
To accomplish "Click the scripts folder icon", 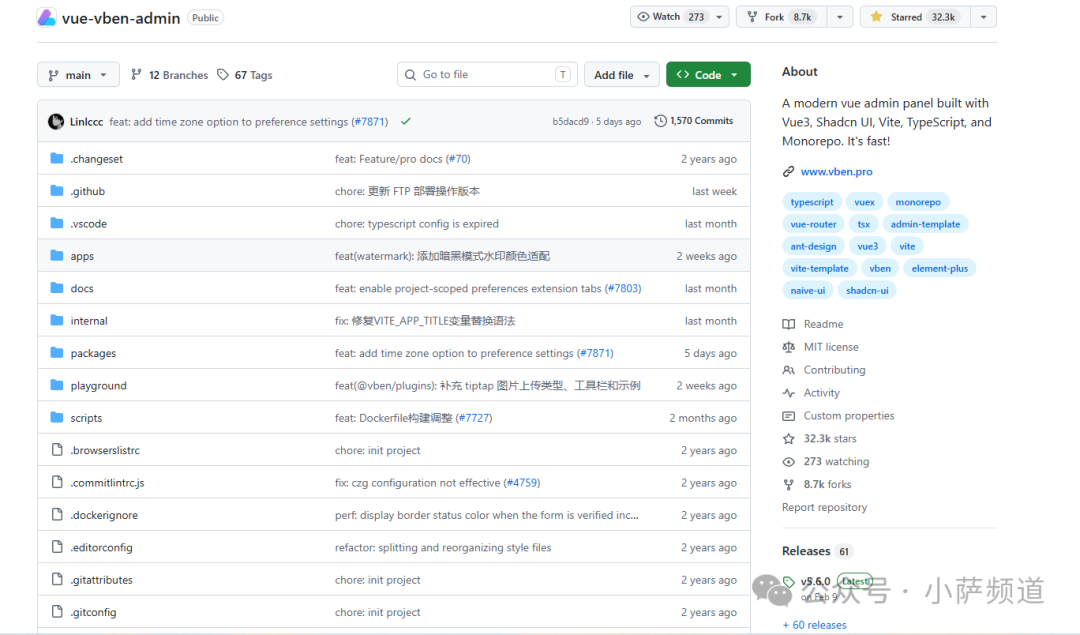I will (57, 417).
